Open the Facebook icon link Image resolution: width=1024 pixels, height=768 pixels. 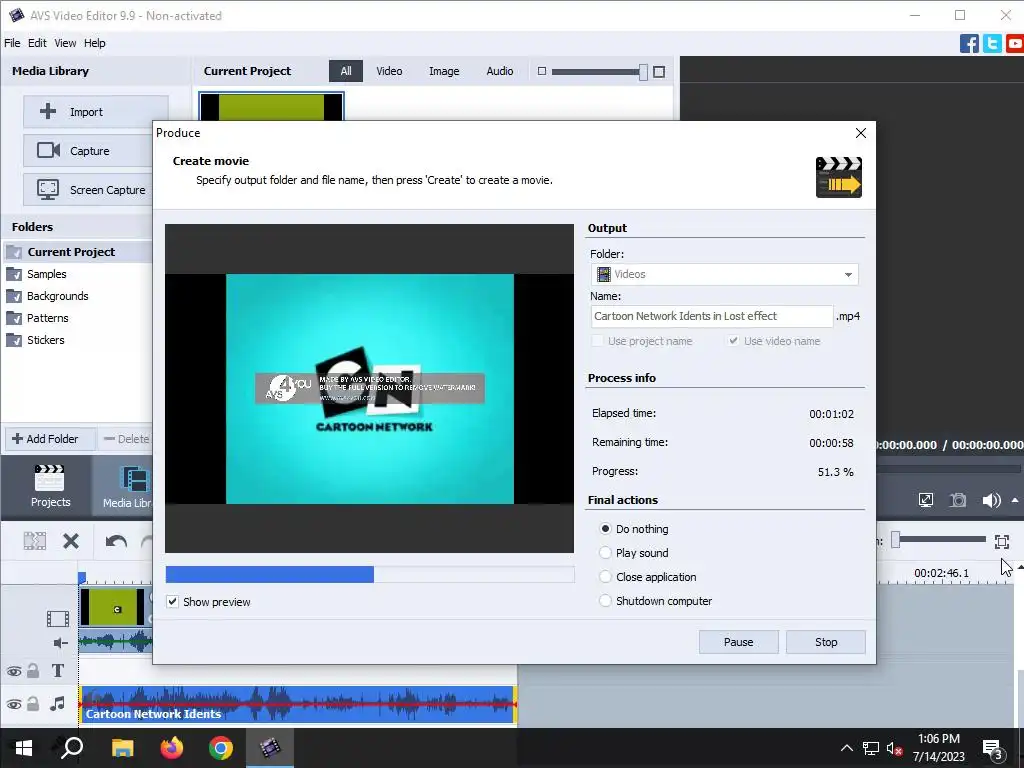tap(969, 44)
